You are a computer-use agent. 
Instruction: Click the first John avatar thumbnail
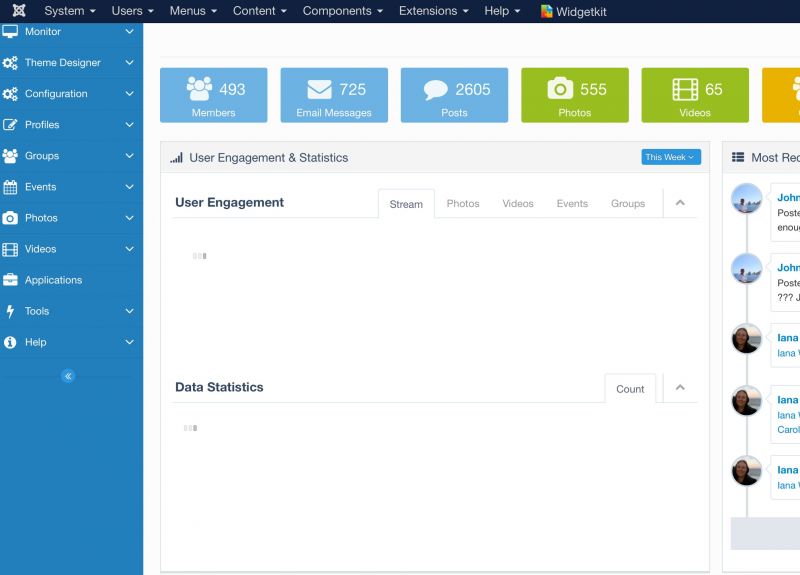pos(746,198)
